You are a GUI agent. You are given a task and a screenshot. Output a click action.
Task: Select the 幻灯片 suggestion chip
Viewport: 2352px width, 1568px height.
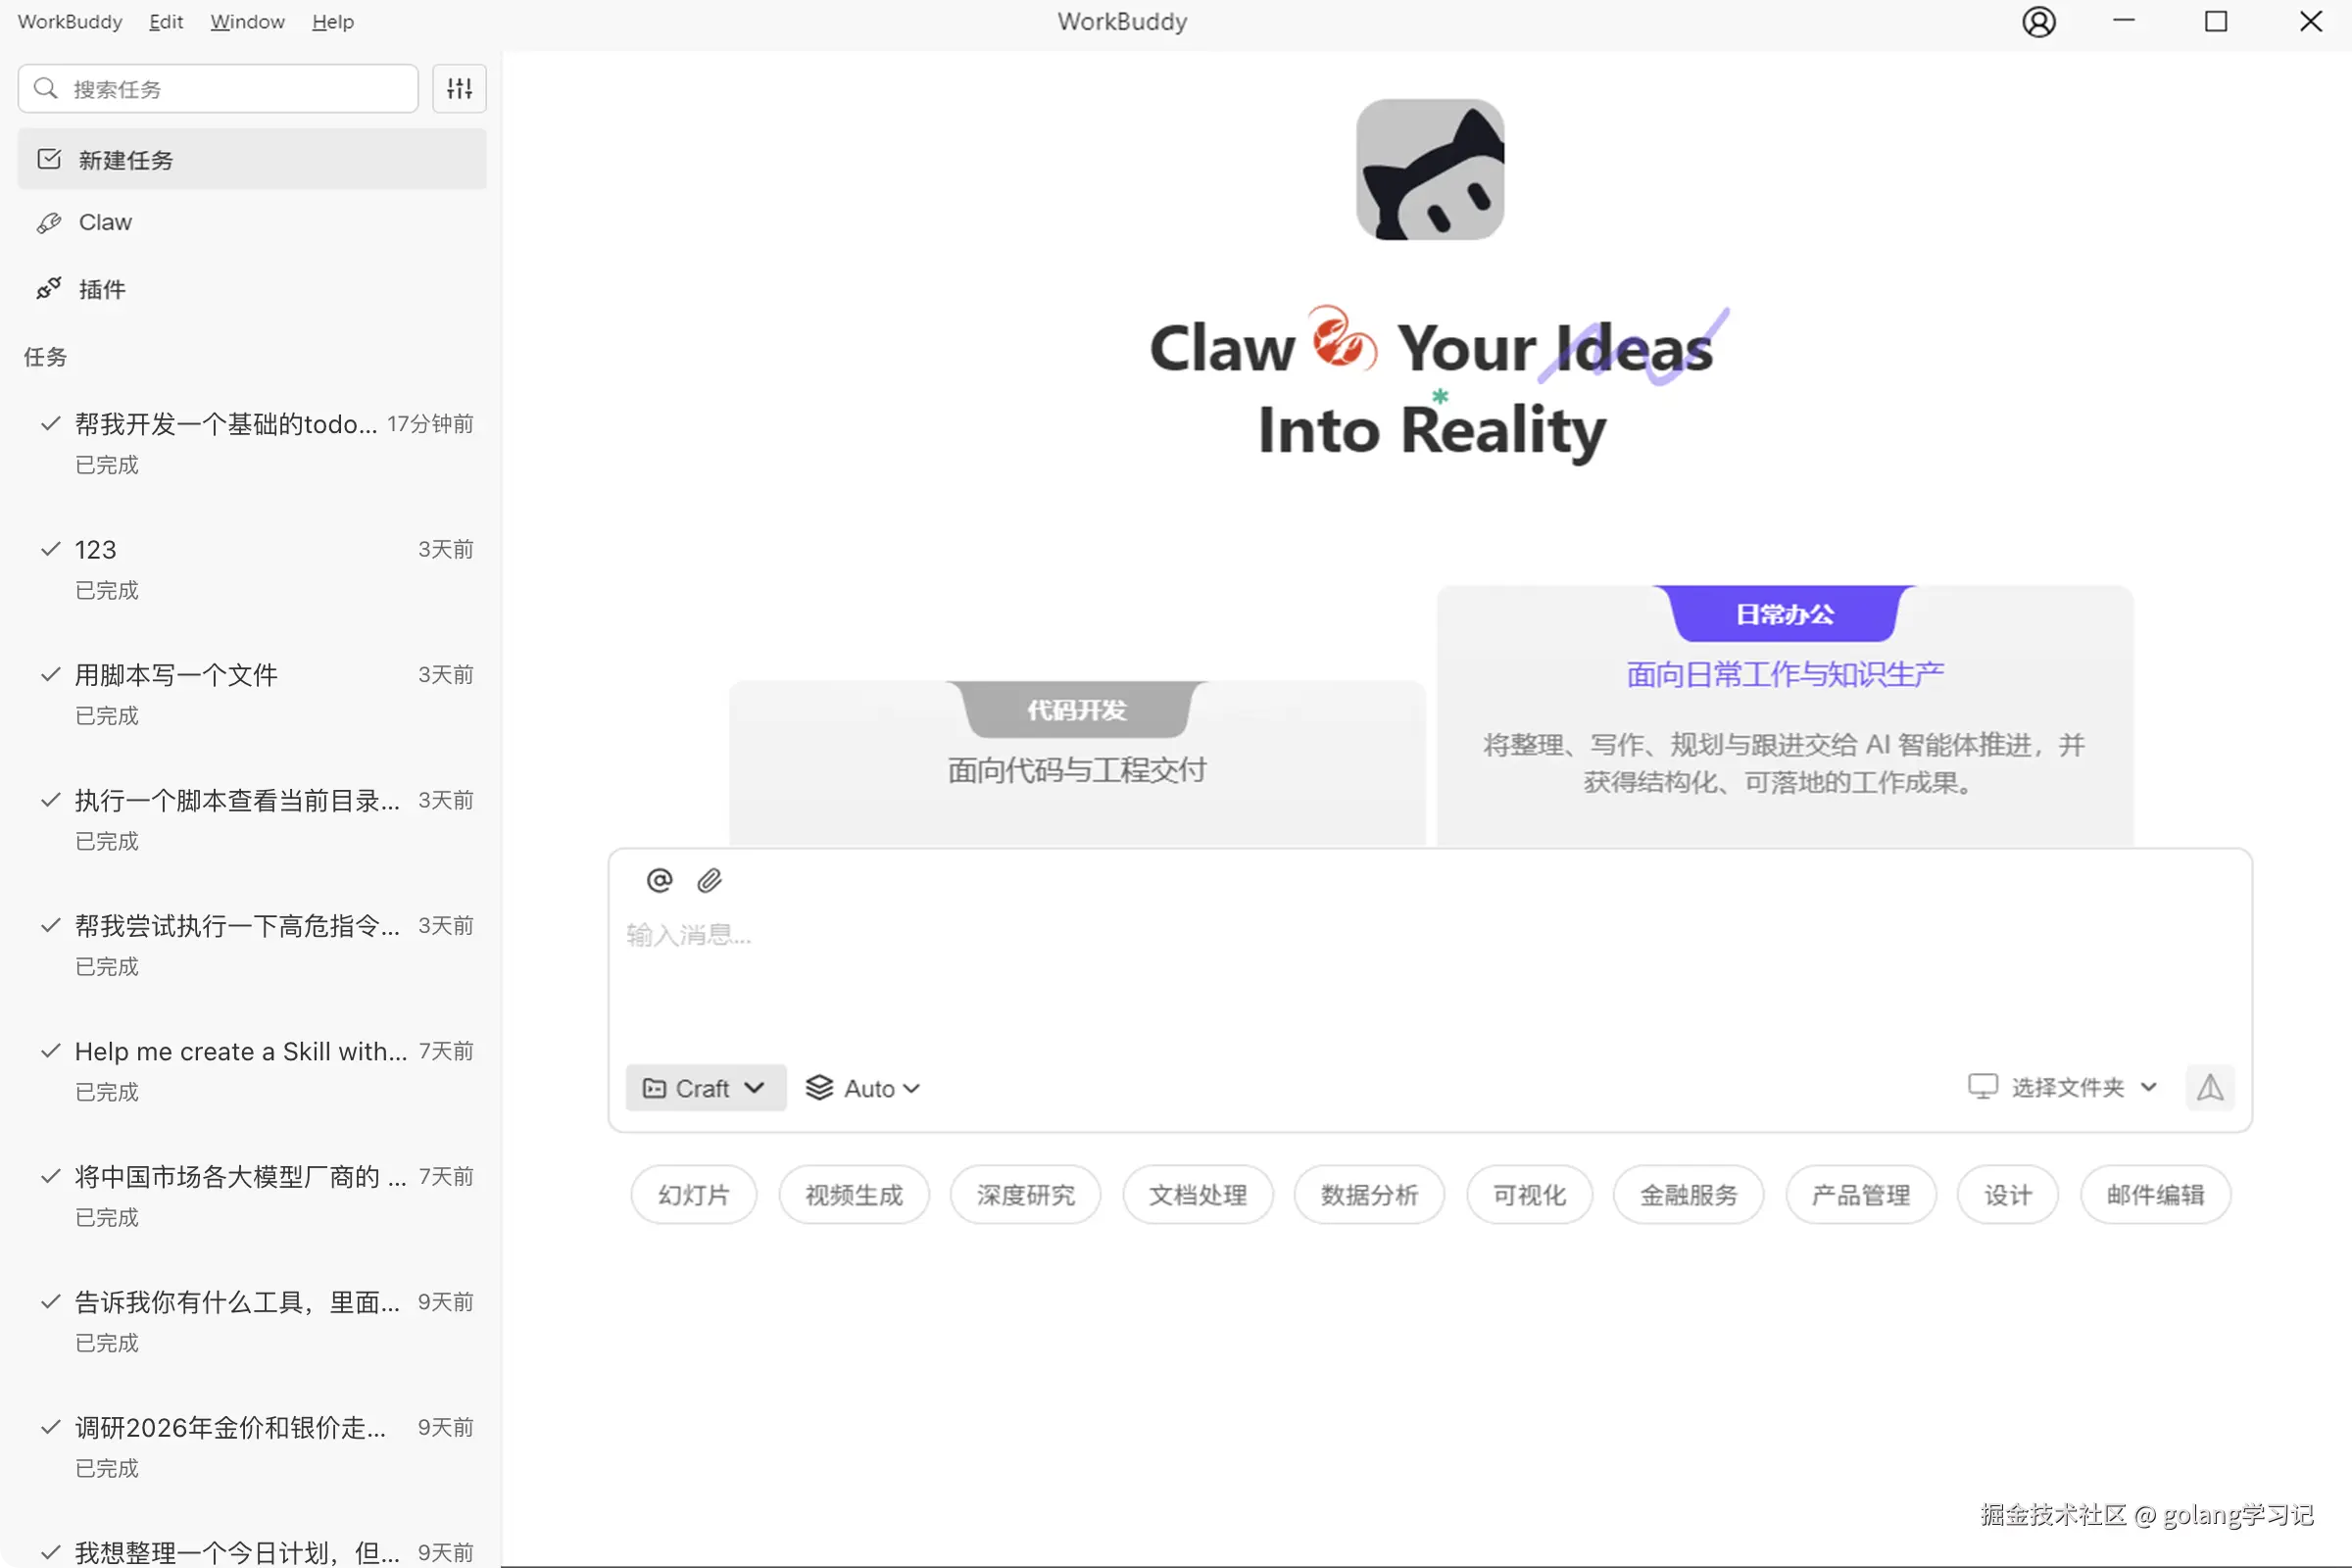pos(693,1194)
